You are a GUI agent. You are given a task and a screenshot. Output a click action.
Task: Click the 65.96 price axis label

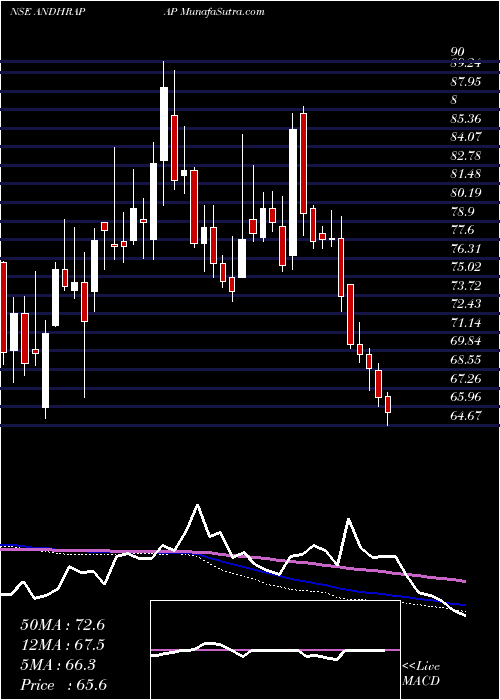point(466,396)
